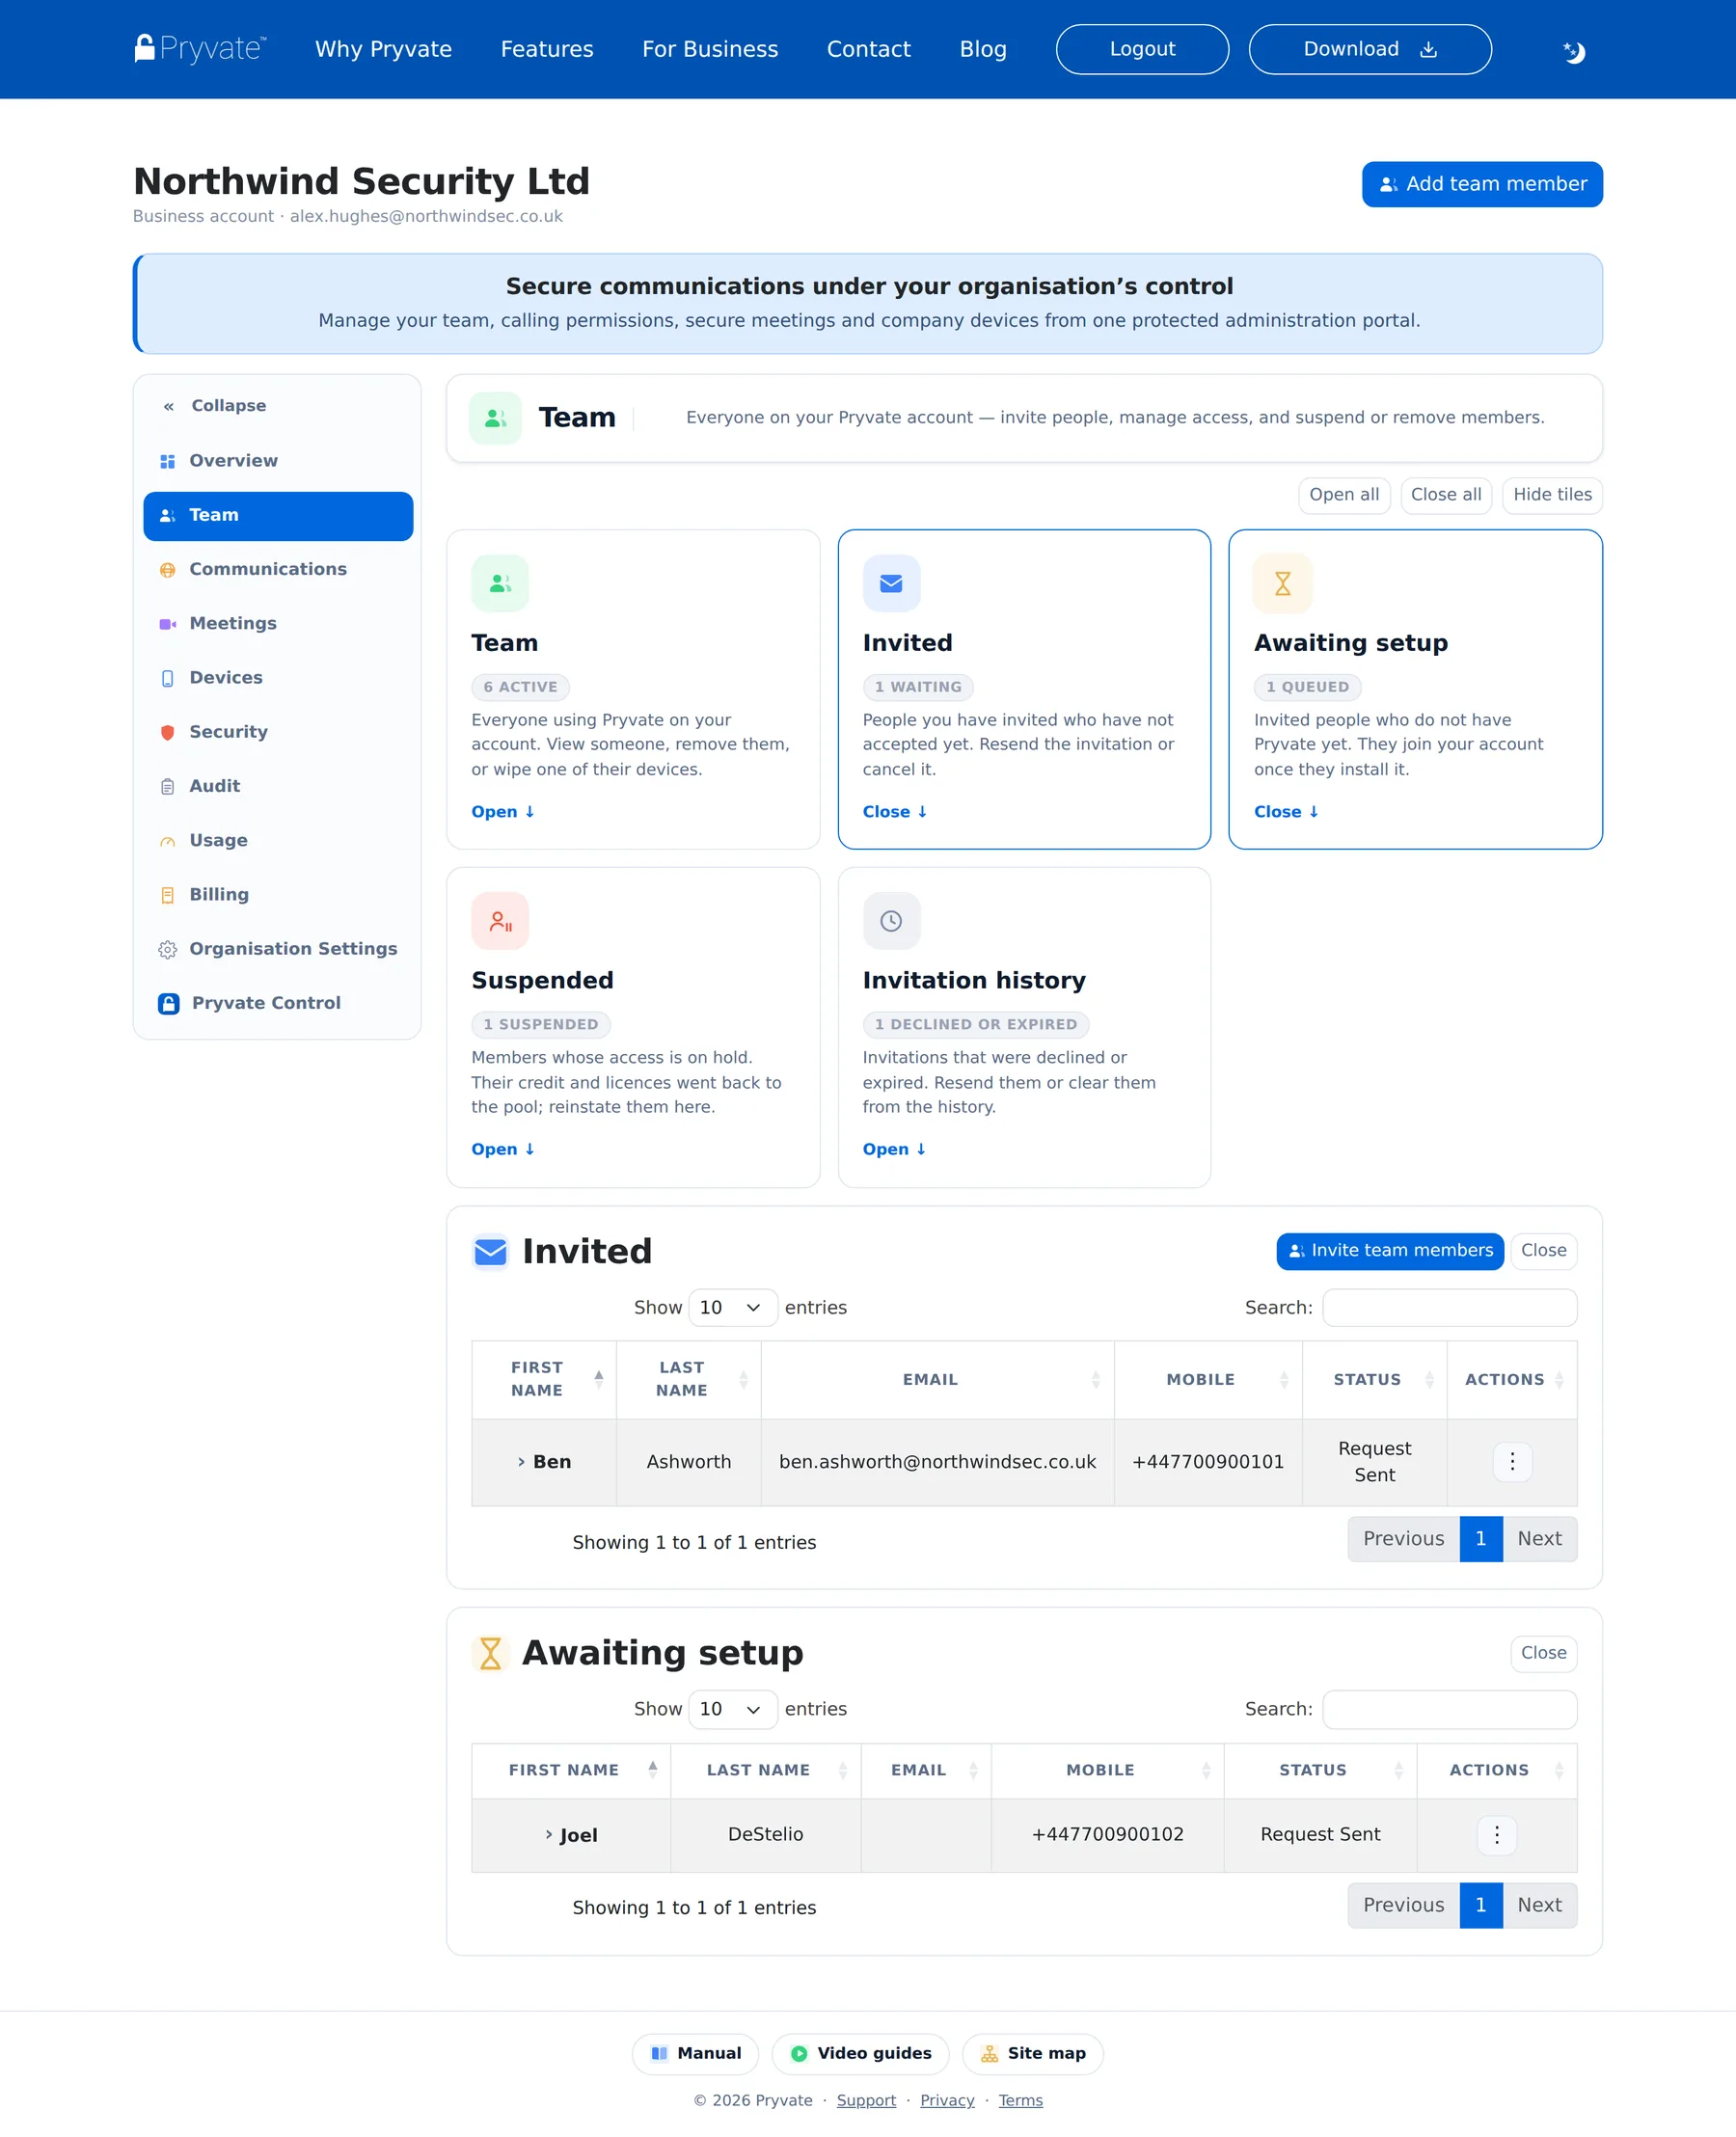This screenshot has width=1736, height=2137.
Task: Go to Next page in Invited table
Action: [1539, 1539]
